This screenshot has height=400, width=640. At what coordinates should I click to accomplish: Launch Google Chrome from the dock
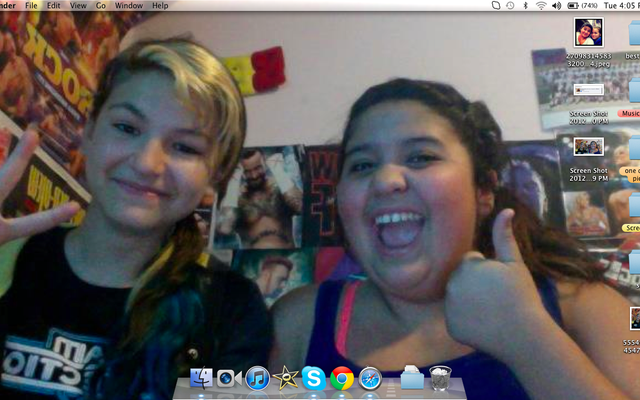(x=342, y=379)
